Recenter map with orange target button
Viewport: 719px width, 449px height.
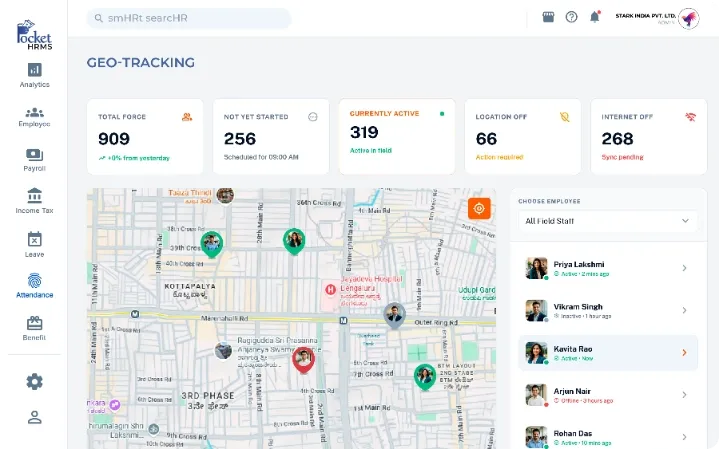tap(479, 209)
